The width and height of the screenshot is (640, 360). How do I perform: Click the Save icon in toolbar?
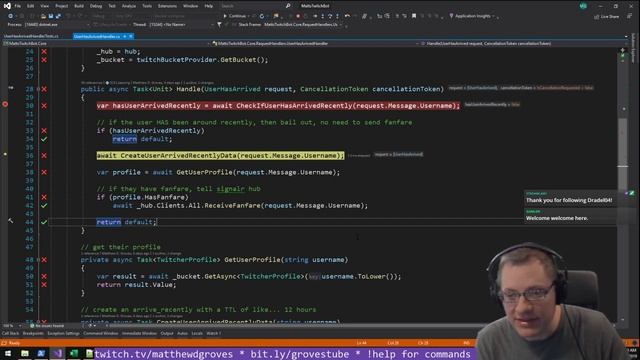coord(51,16)
